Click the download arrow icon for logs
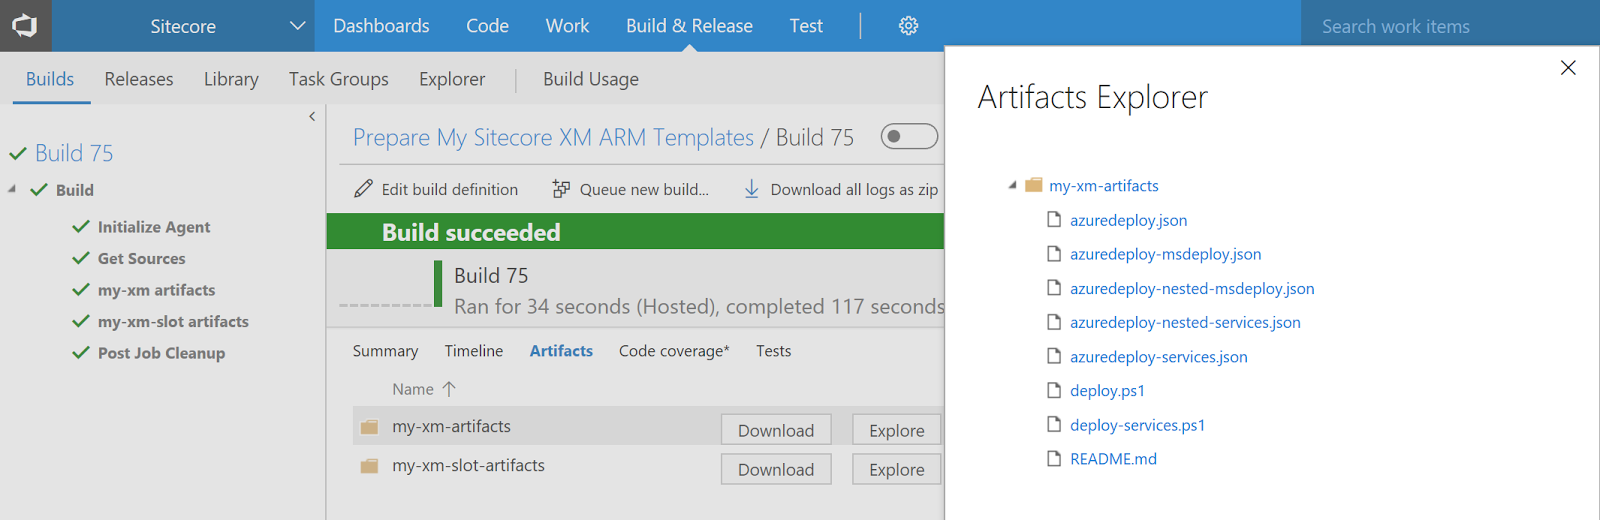This screenshot has height=520, width=1600. [x=752, y=189]
